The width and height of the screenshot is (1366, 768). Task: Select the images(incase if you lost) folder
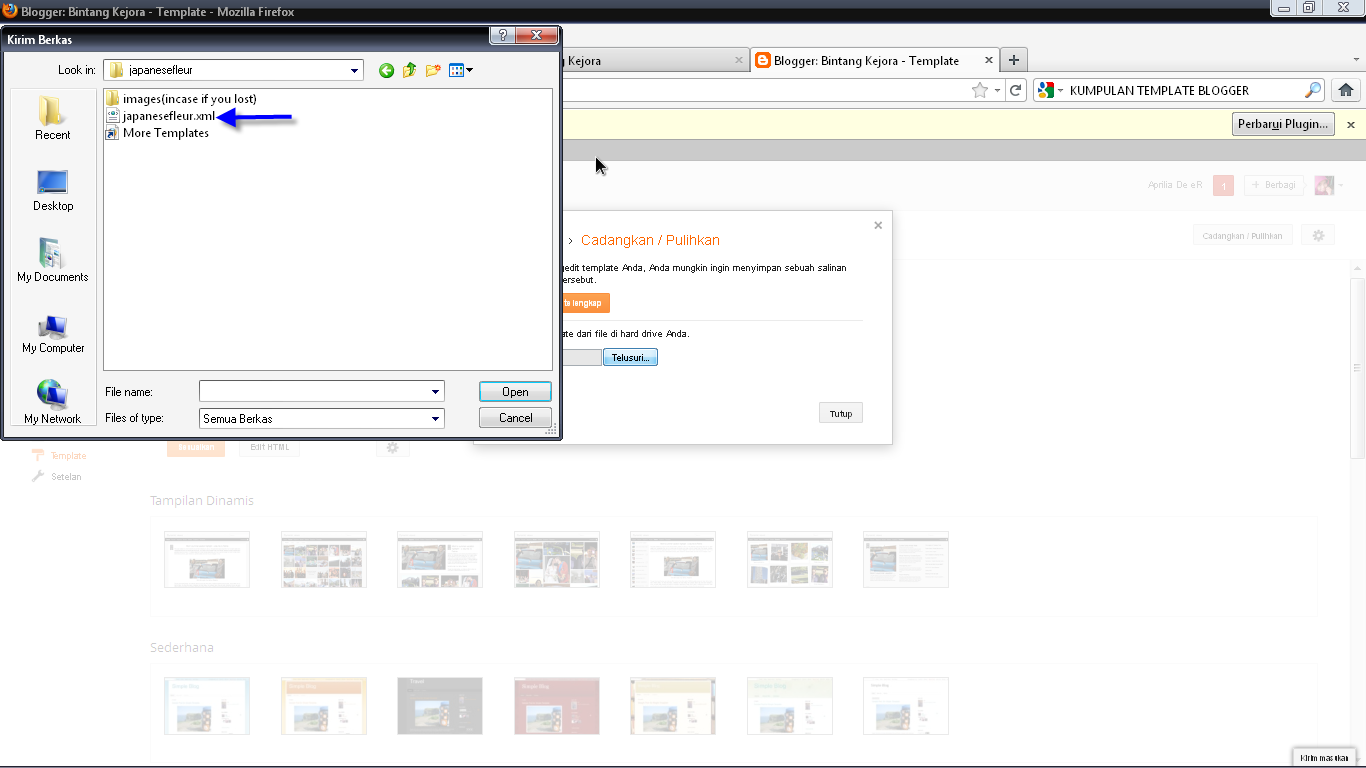181,99
